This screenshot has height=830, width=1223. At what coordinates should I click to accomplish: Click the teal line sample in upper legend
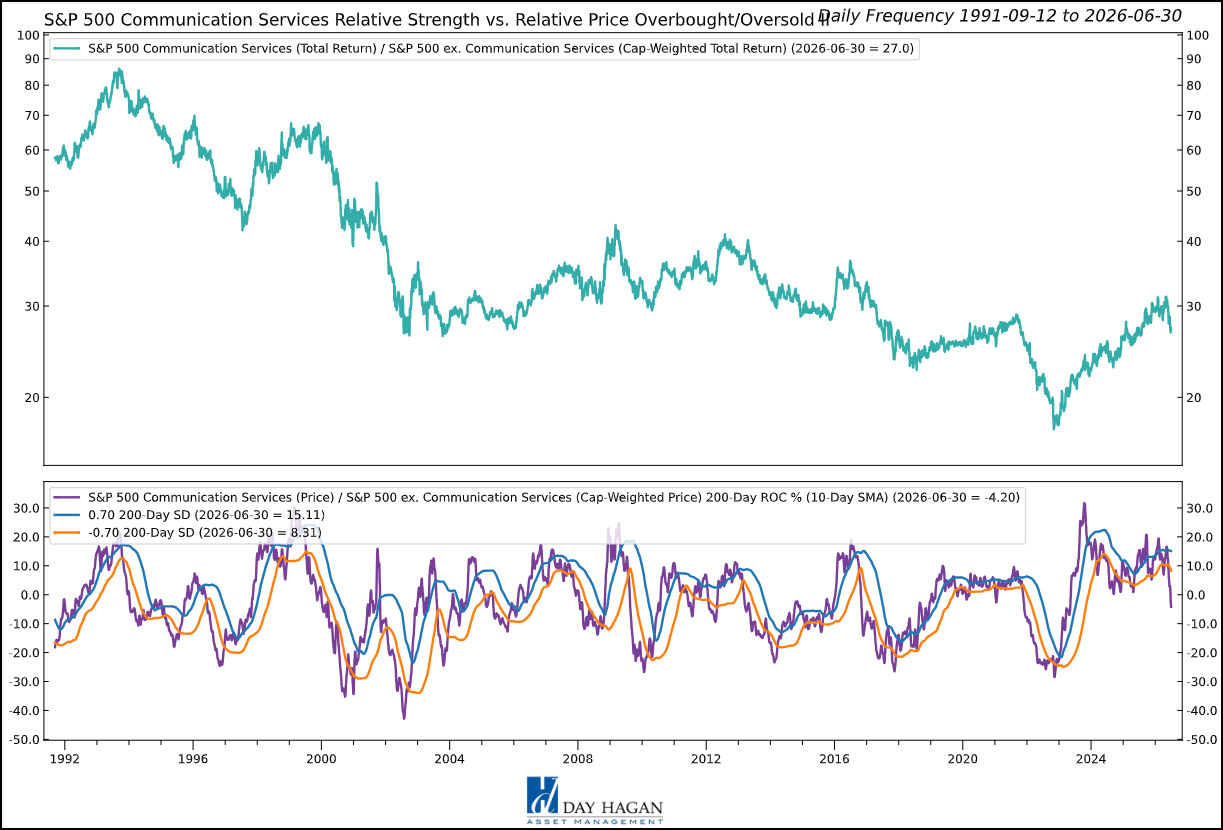67,47
